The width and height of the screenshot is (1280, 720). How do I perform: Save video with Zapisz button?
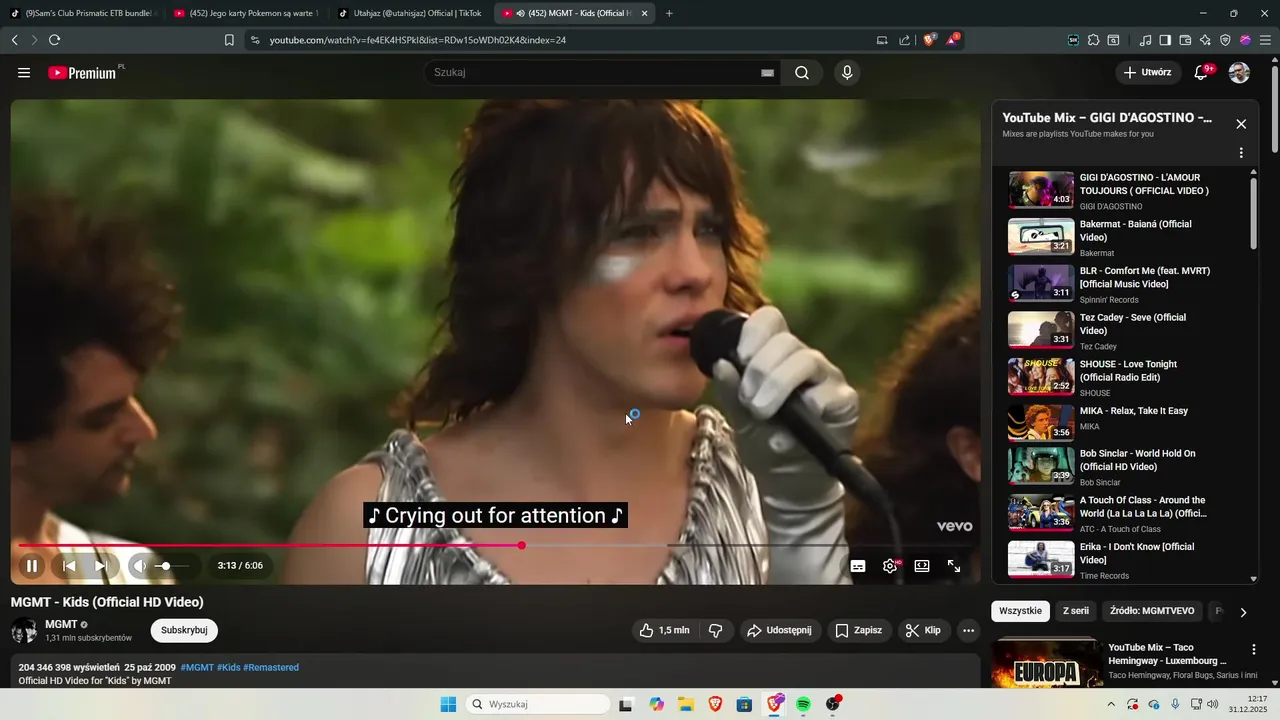point(859,630)
